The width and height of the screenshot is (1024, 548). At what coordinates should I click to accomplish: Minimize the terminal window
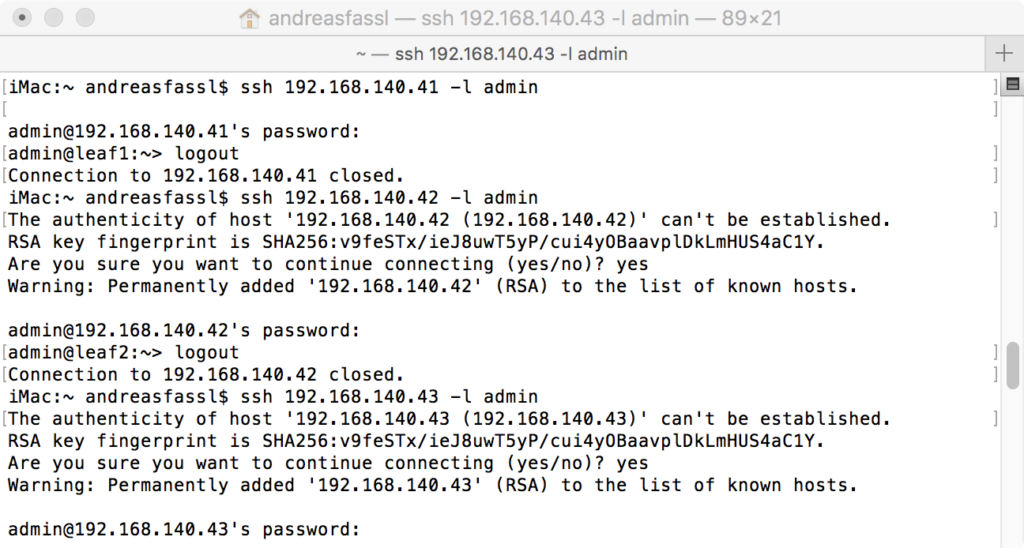tap(54, 18)
